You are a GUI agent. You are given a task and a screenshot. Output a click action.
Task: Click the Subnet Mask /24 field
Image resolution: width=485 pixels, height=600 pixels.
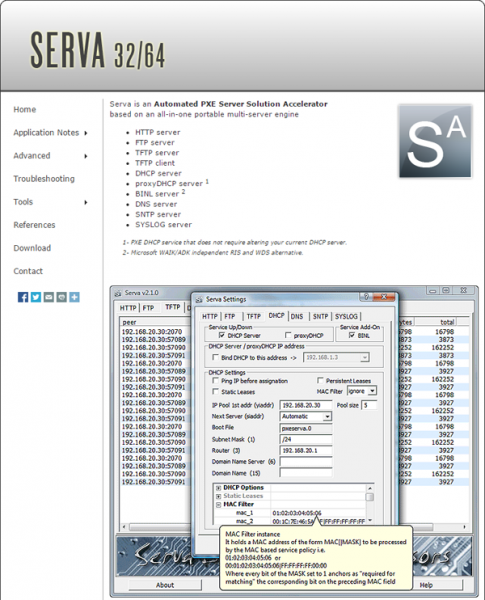(x=306, y=439)
